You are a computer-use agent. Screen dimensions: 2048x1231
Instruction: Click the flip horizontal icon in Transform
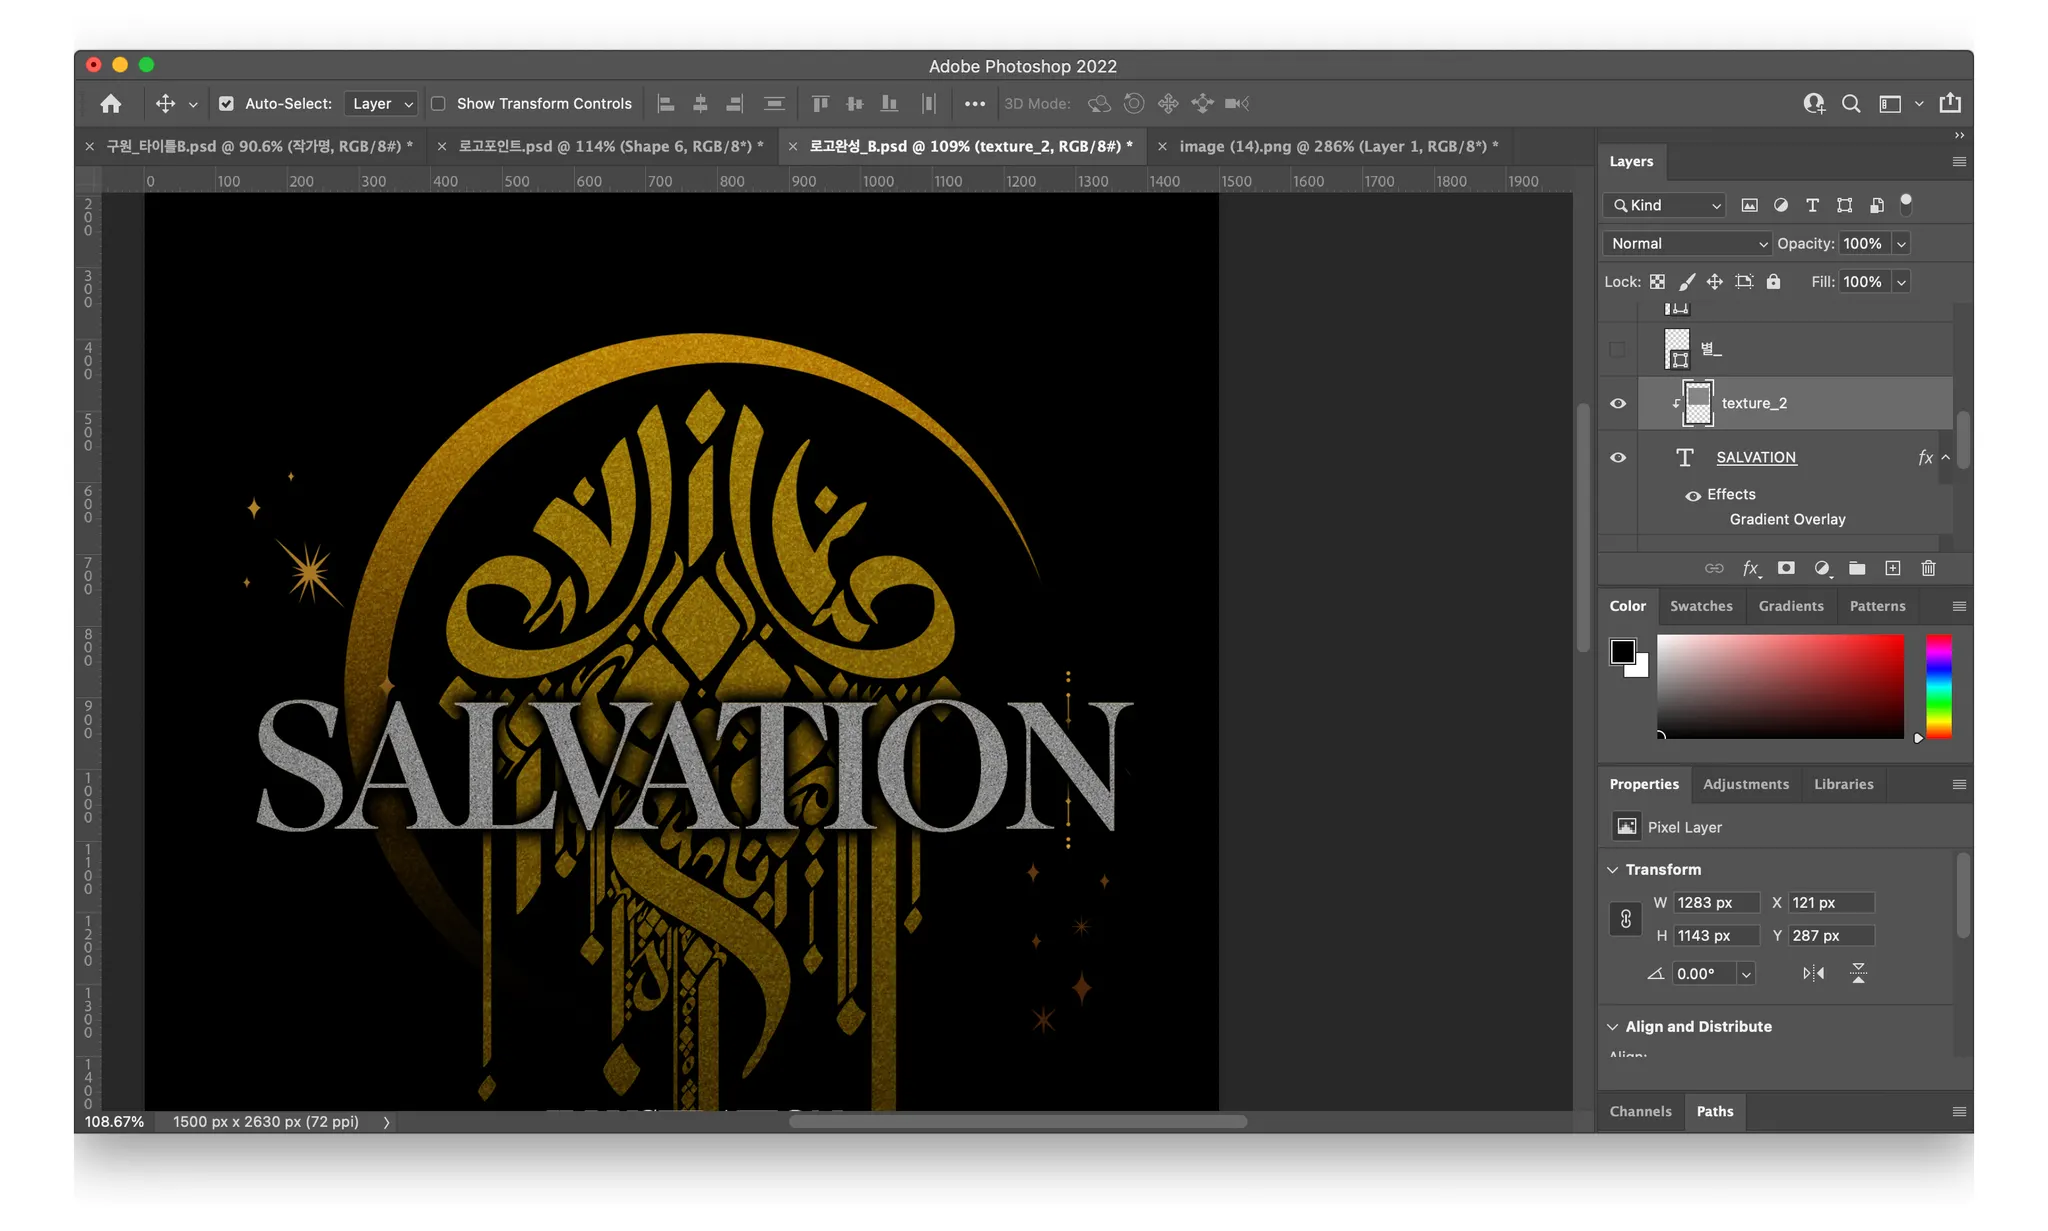1813,973
